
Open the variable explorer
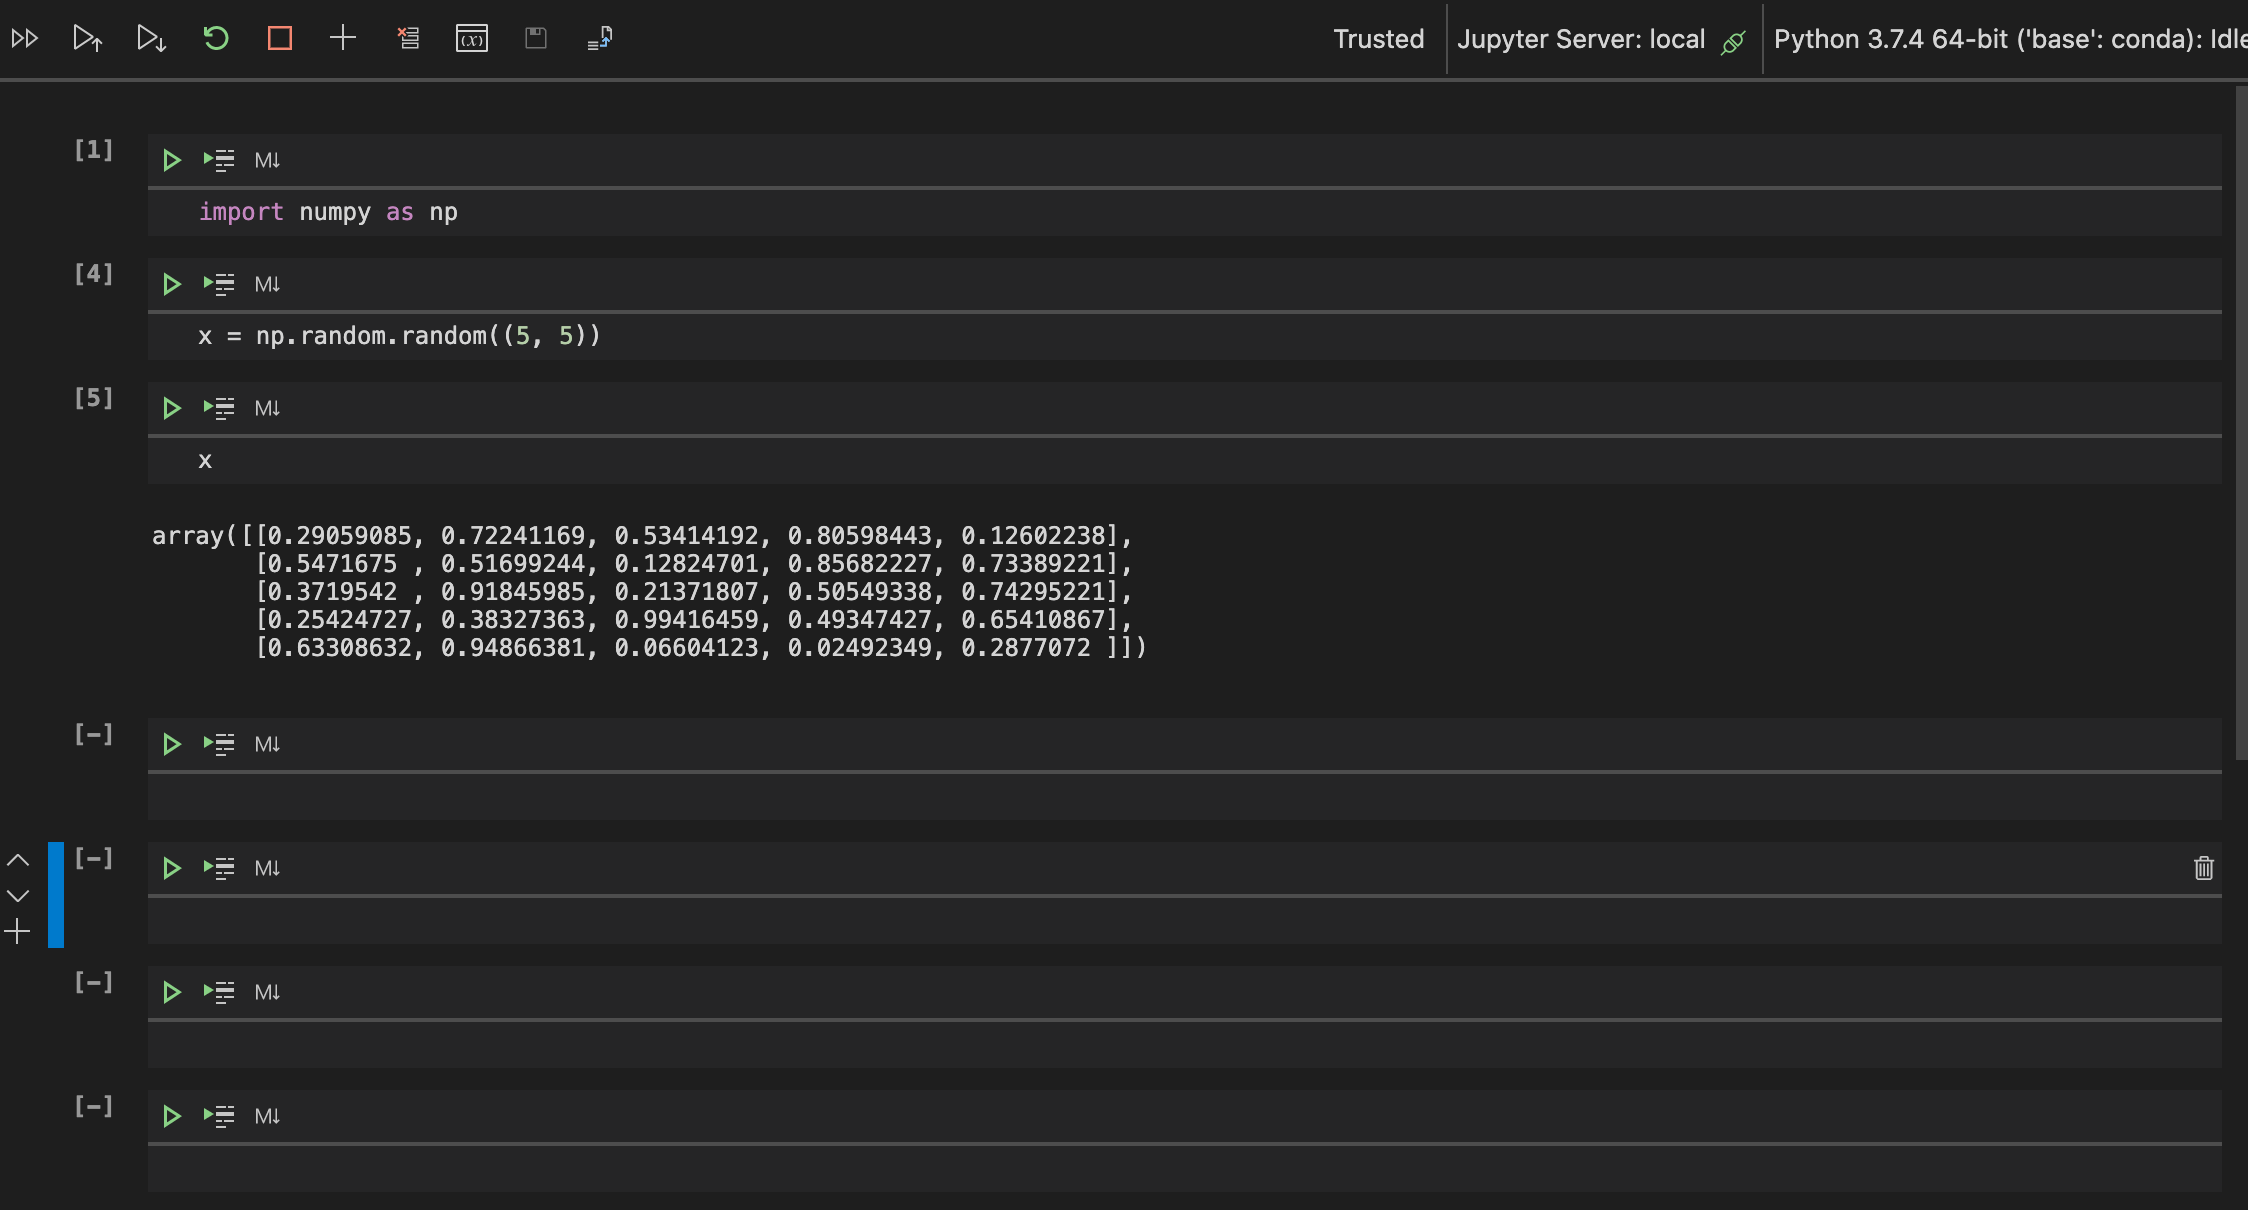coord(472,39)
